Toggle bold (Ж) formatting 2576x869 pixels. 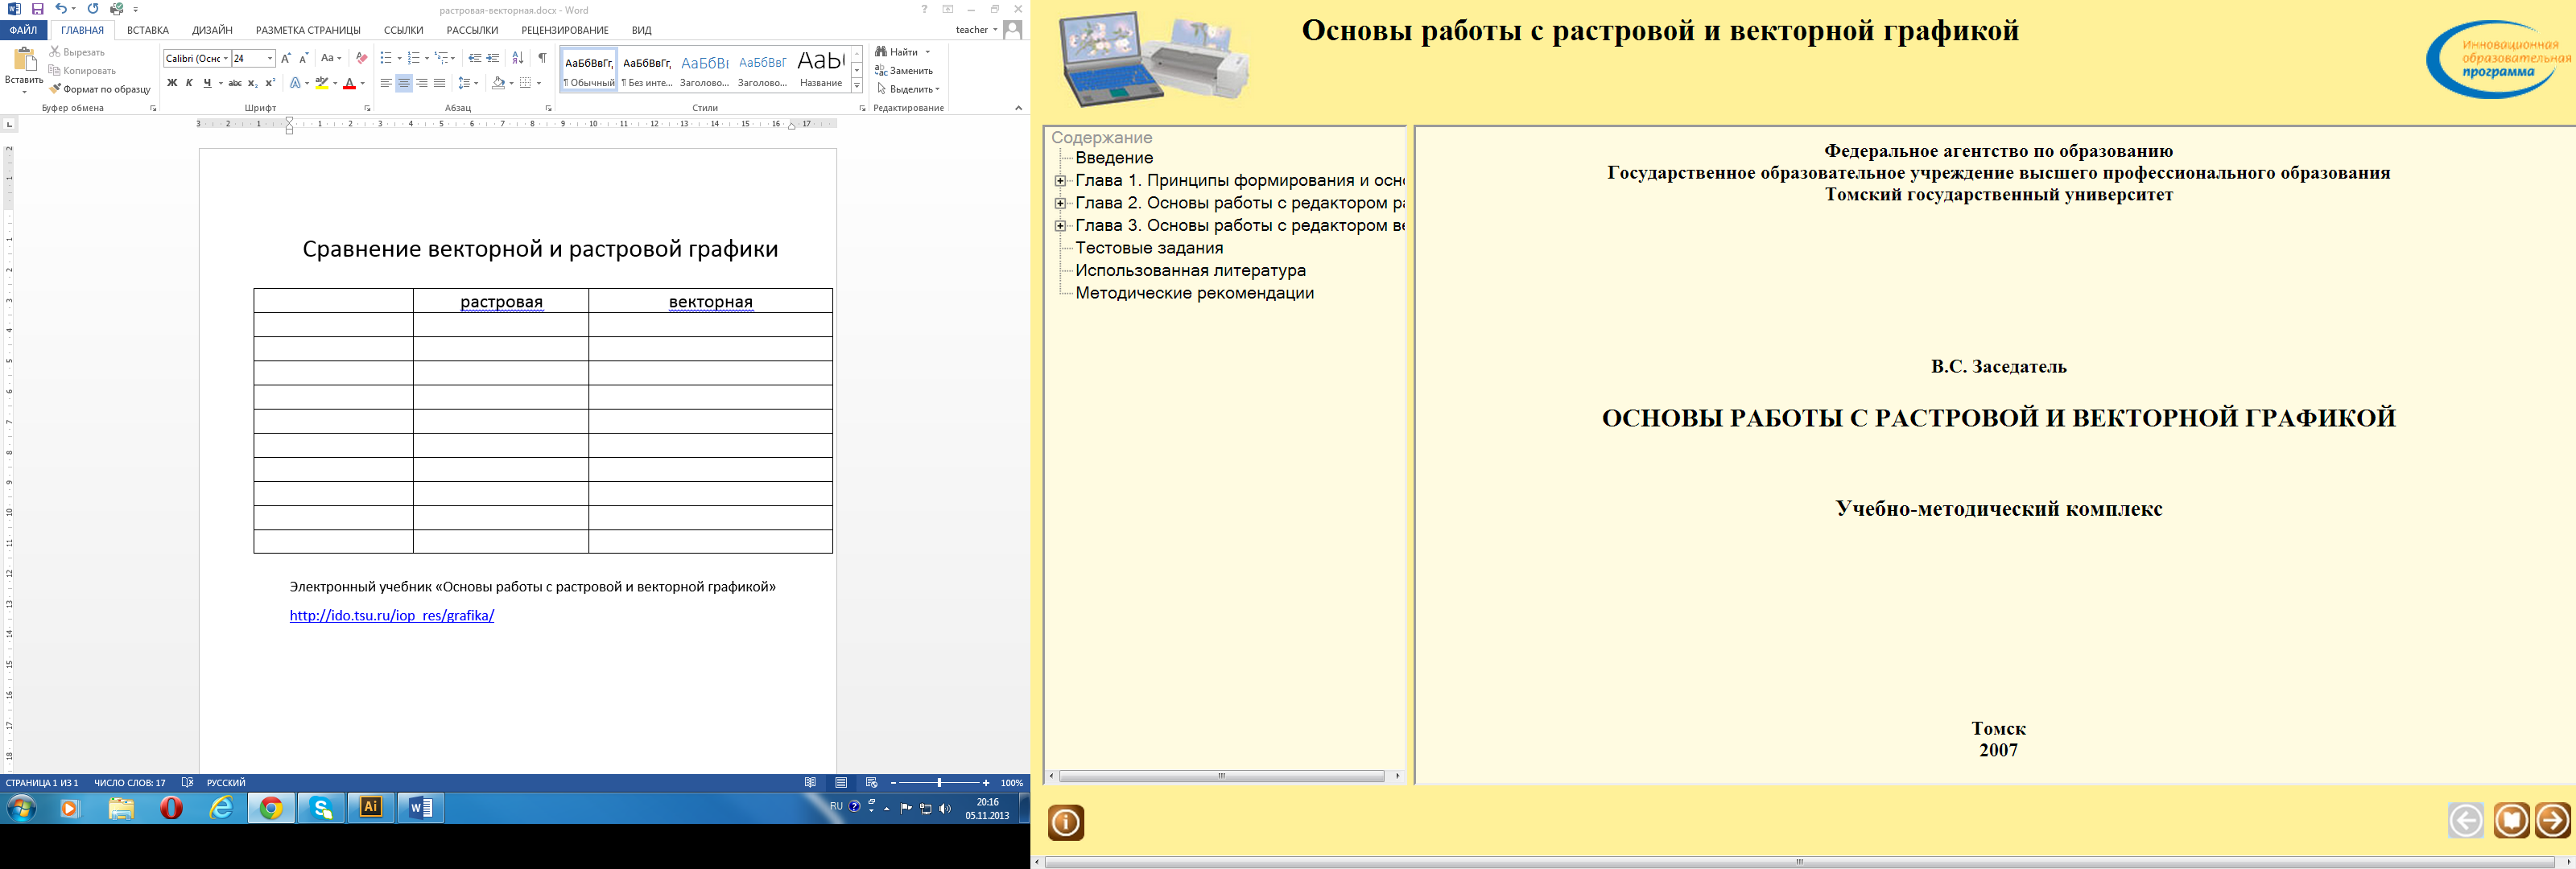[172, 83]
